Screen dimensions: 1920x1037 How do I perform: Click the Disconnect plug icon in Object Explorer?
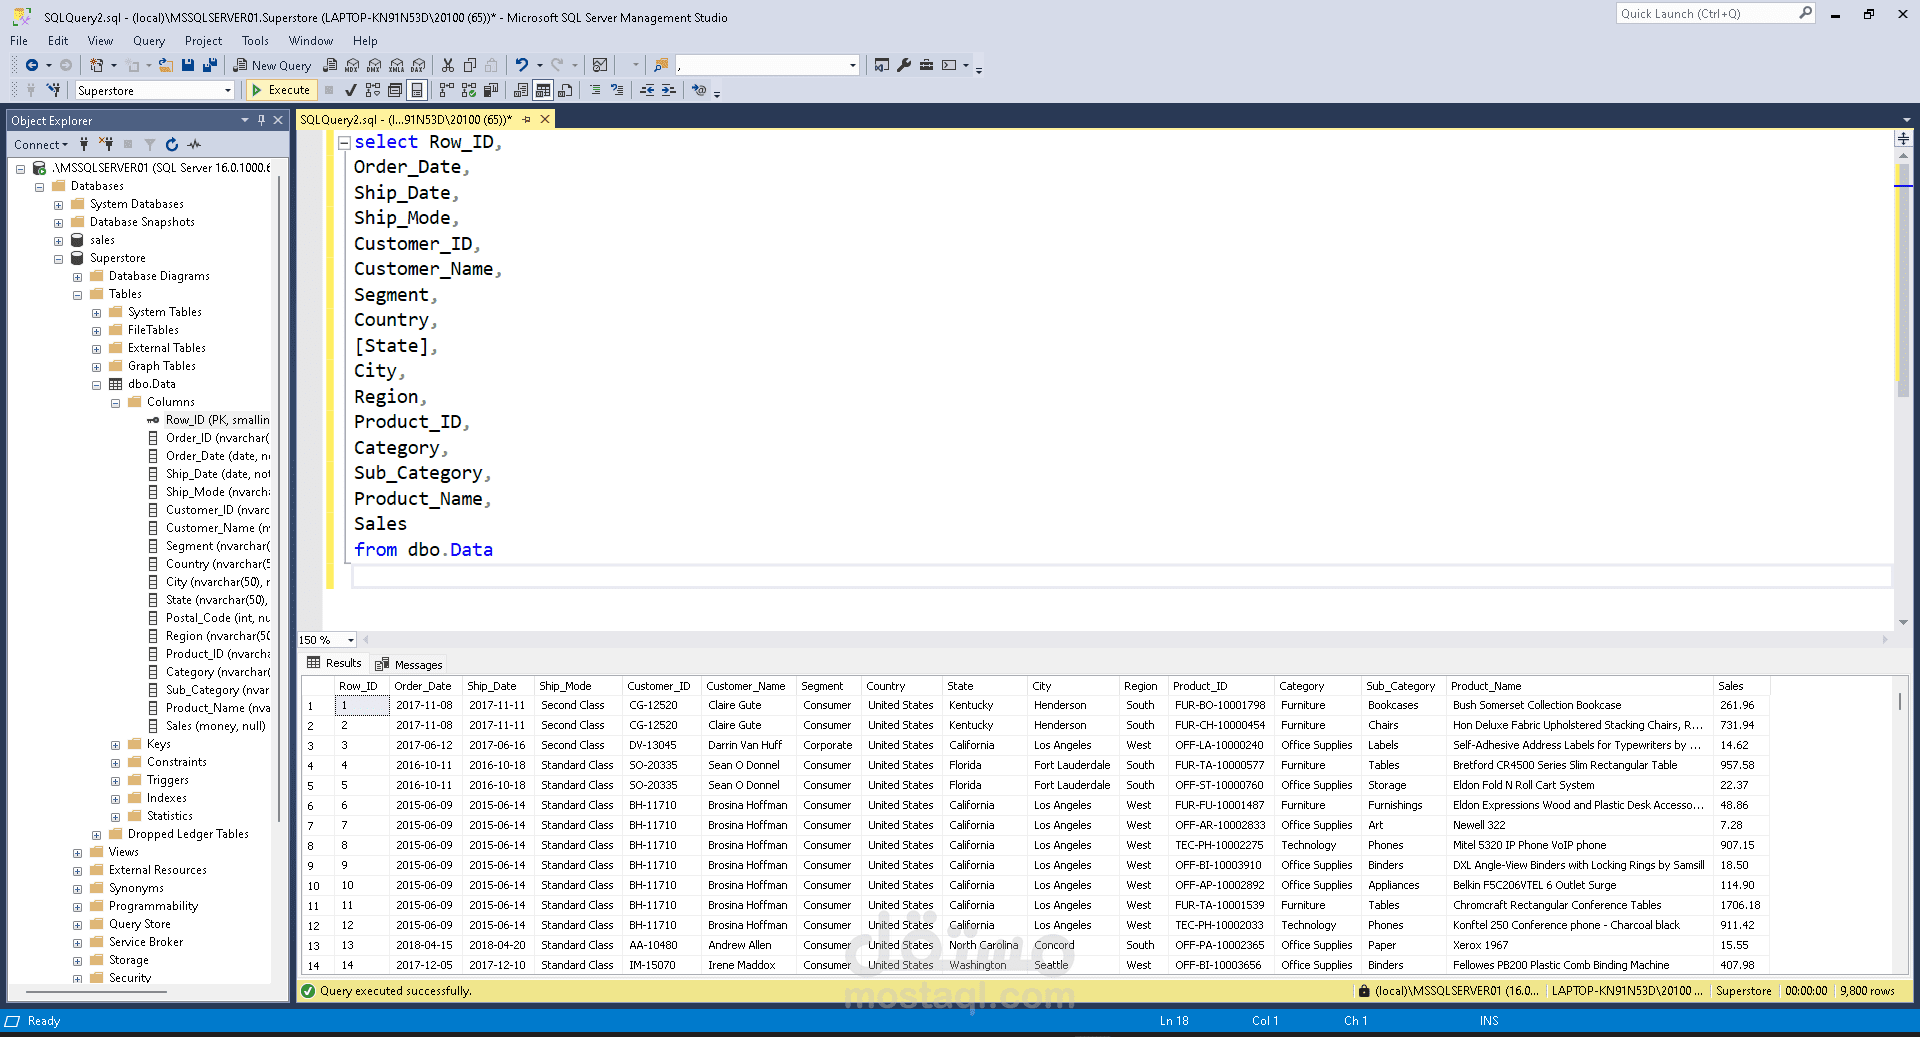106,145
